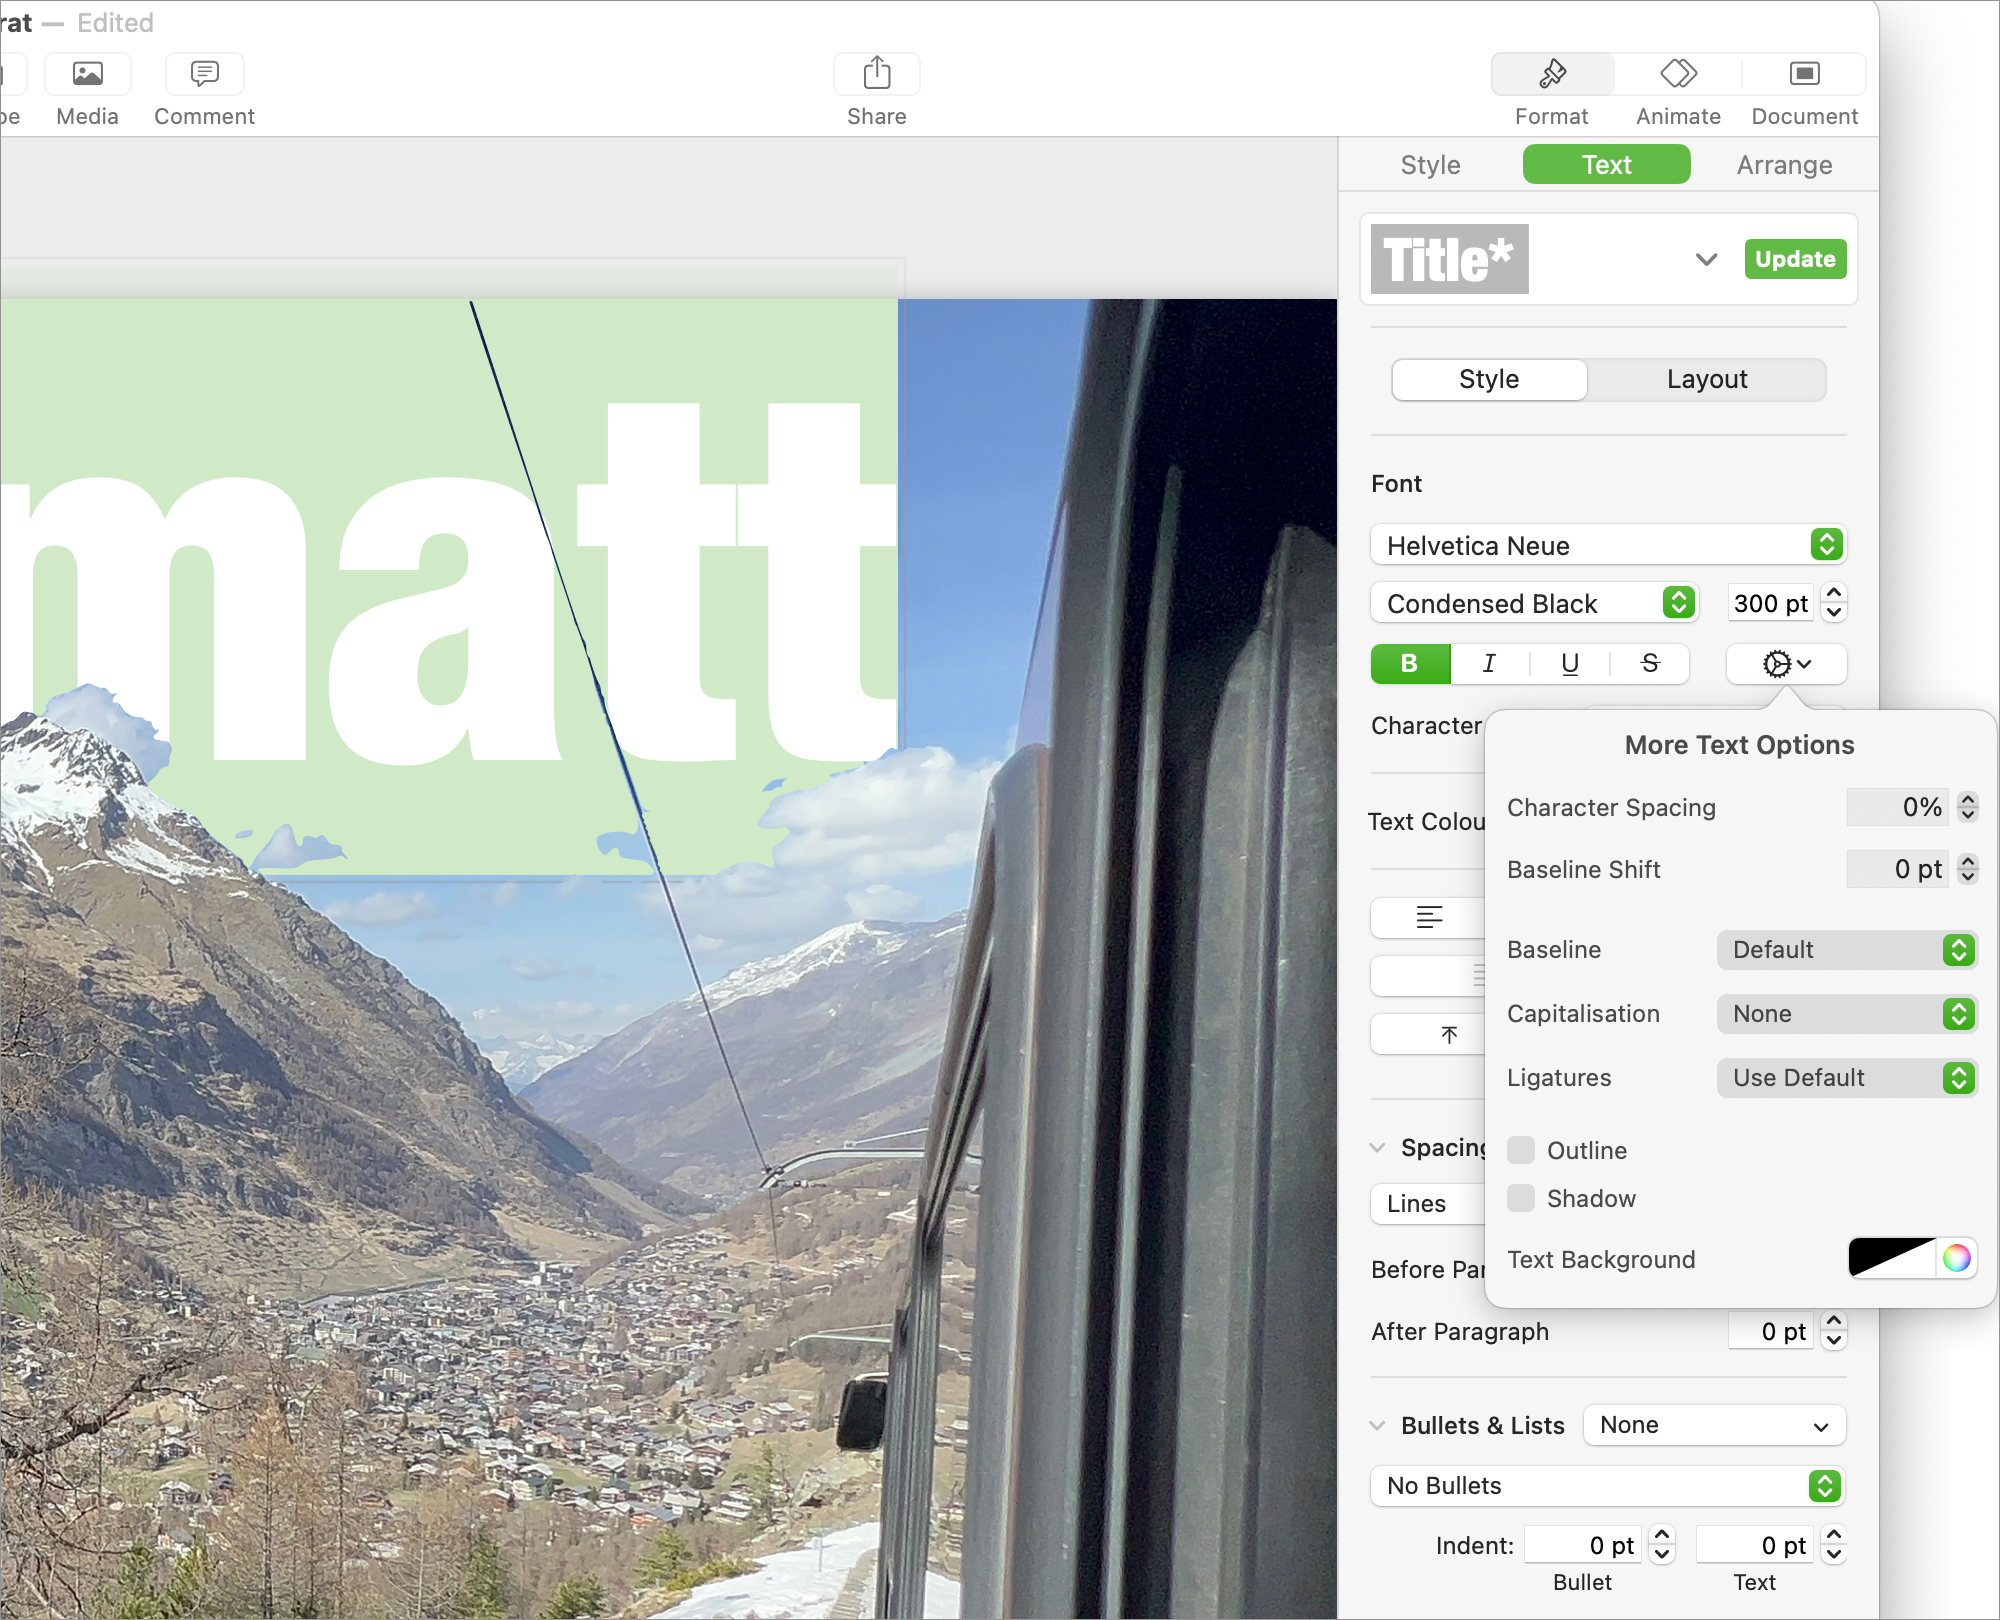Click the black Text Background swatch
The height and width of the screenshot is (1620, 2000).
[1892, 1258]
